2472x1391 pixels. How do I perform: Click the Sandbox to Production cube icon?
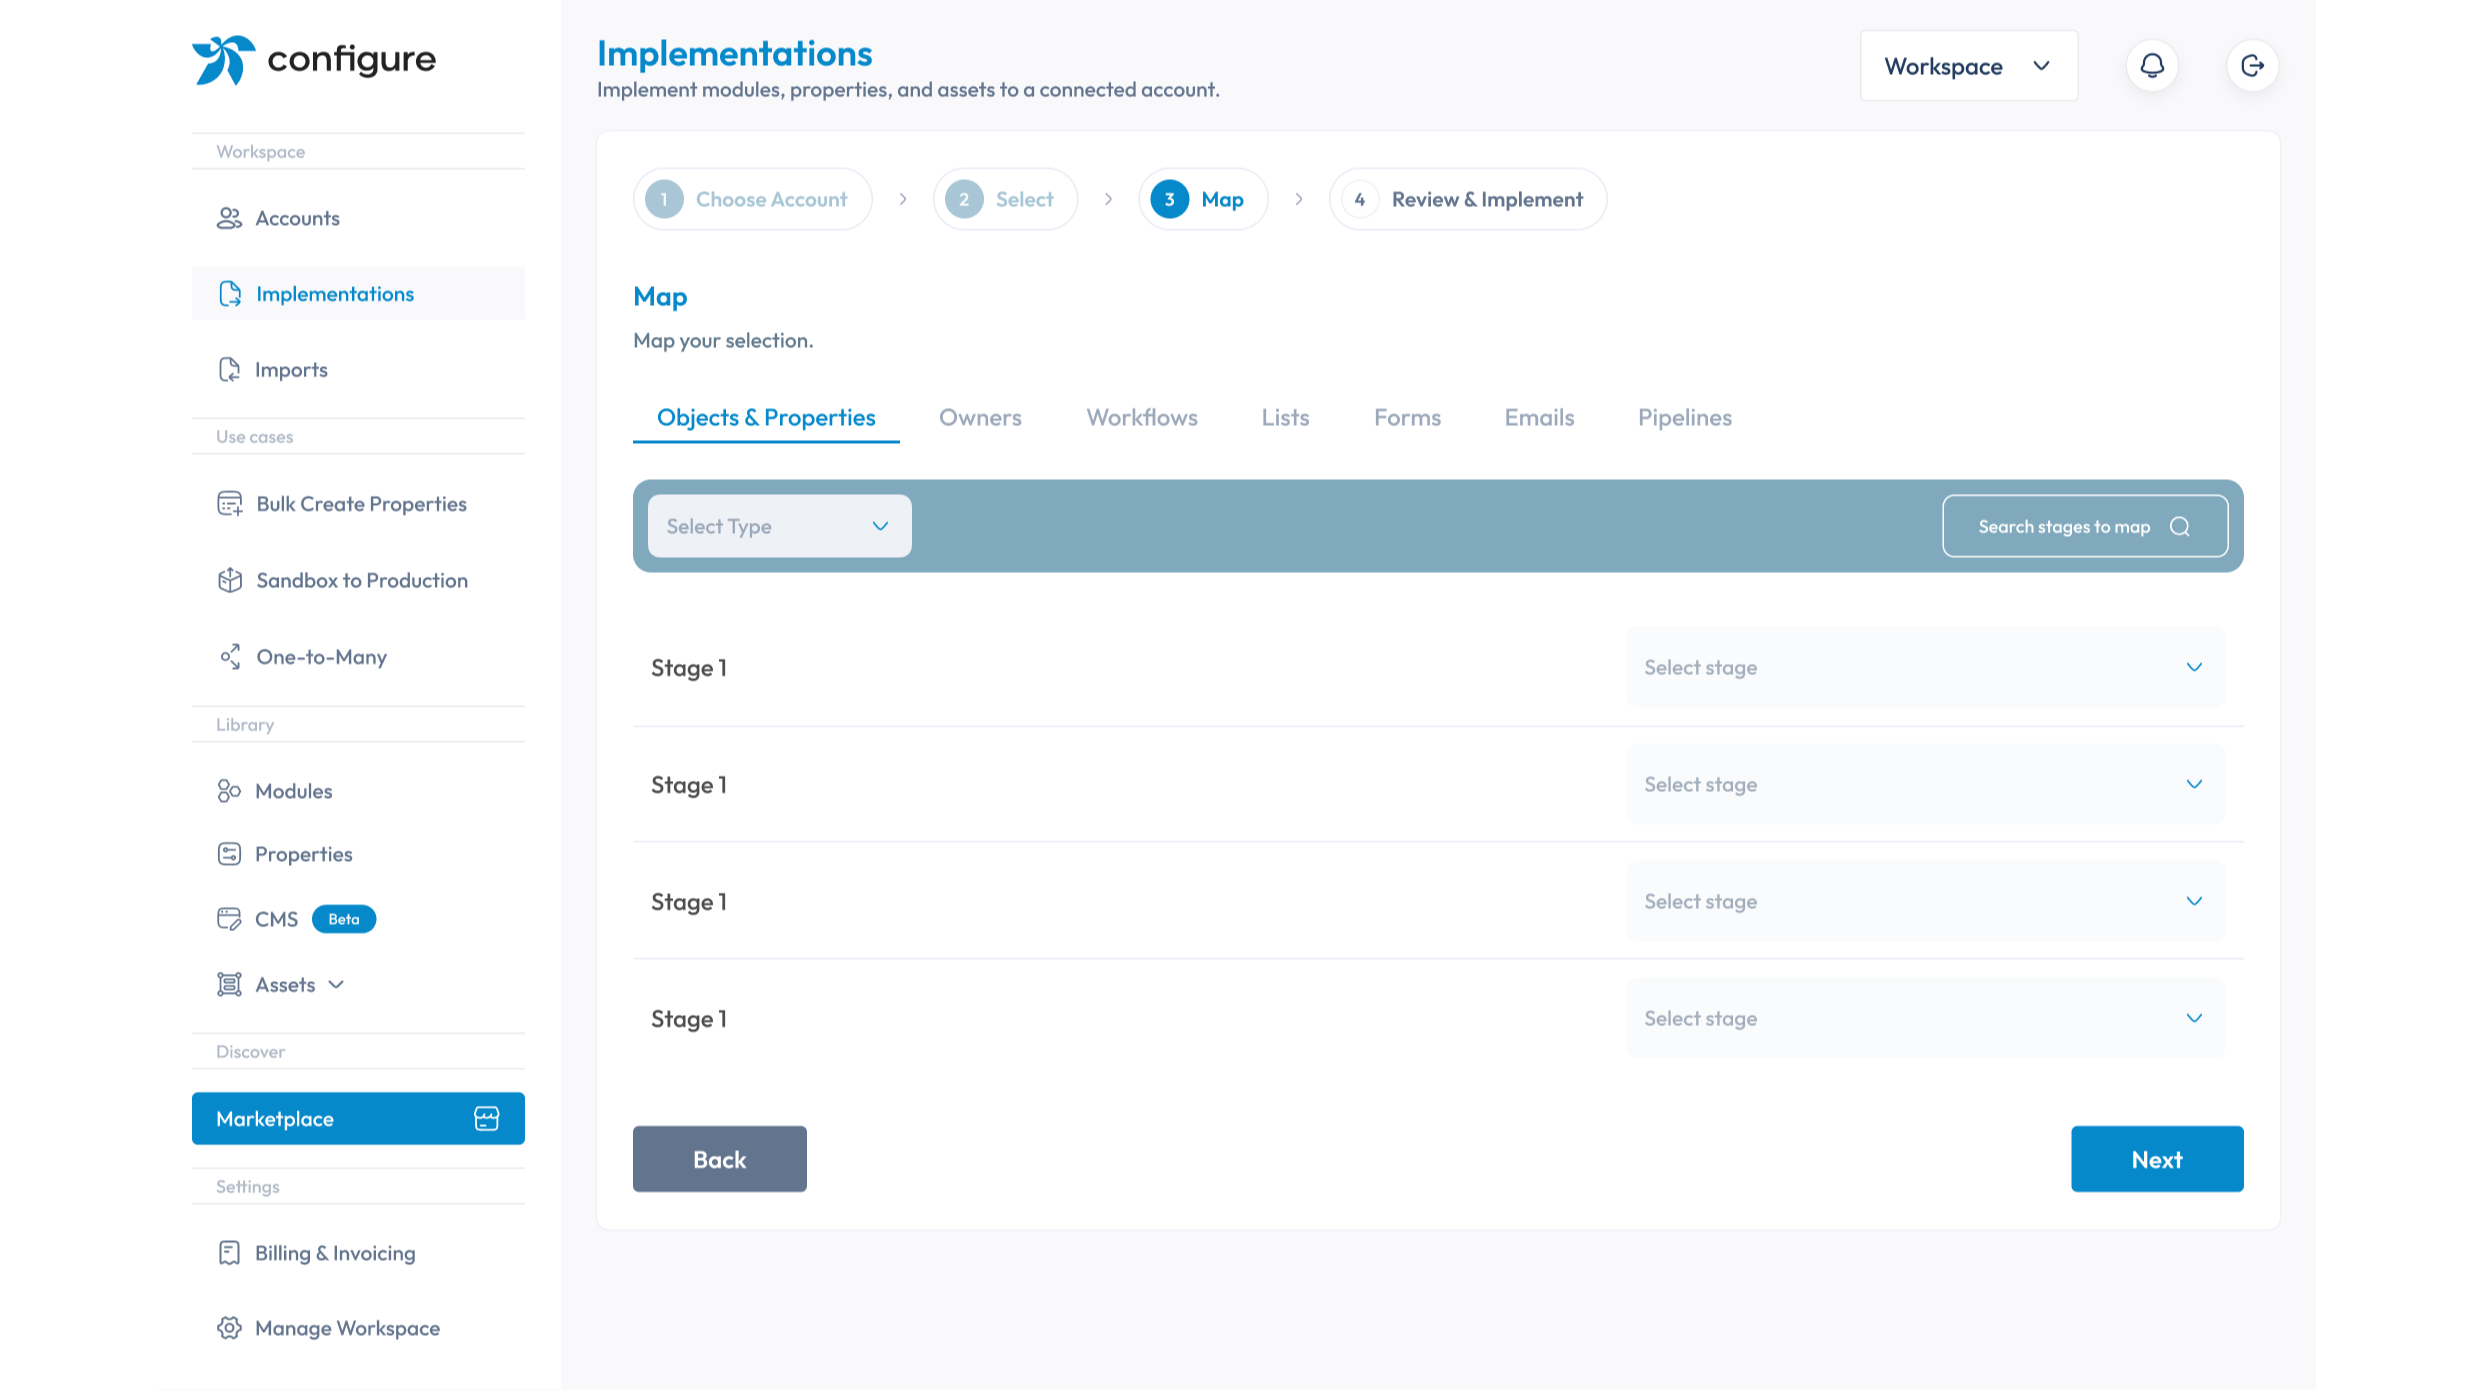coord(230,580)
